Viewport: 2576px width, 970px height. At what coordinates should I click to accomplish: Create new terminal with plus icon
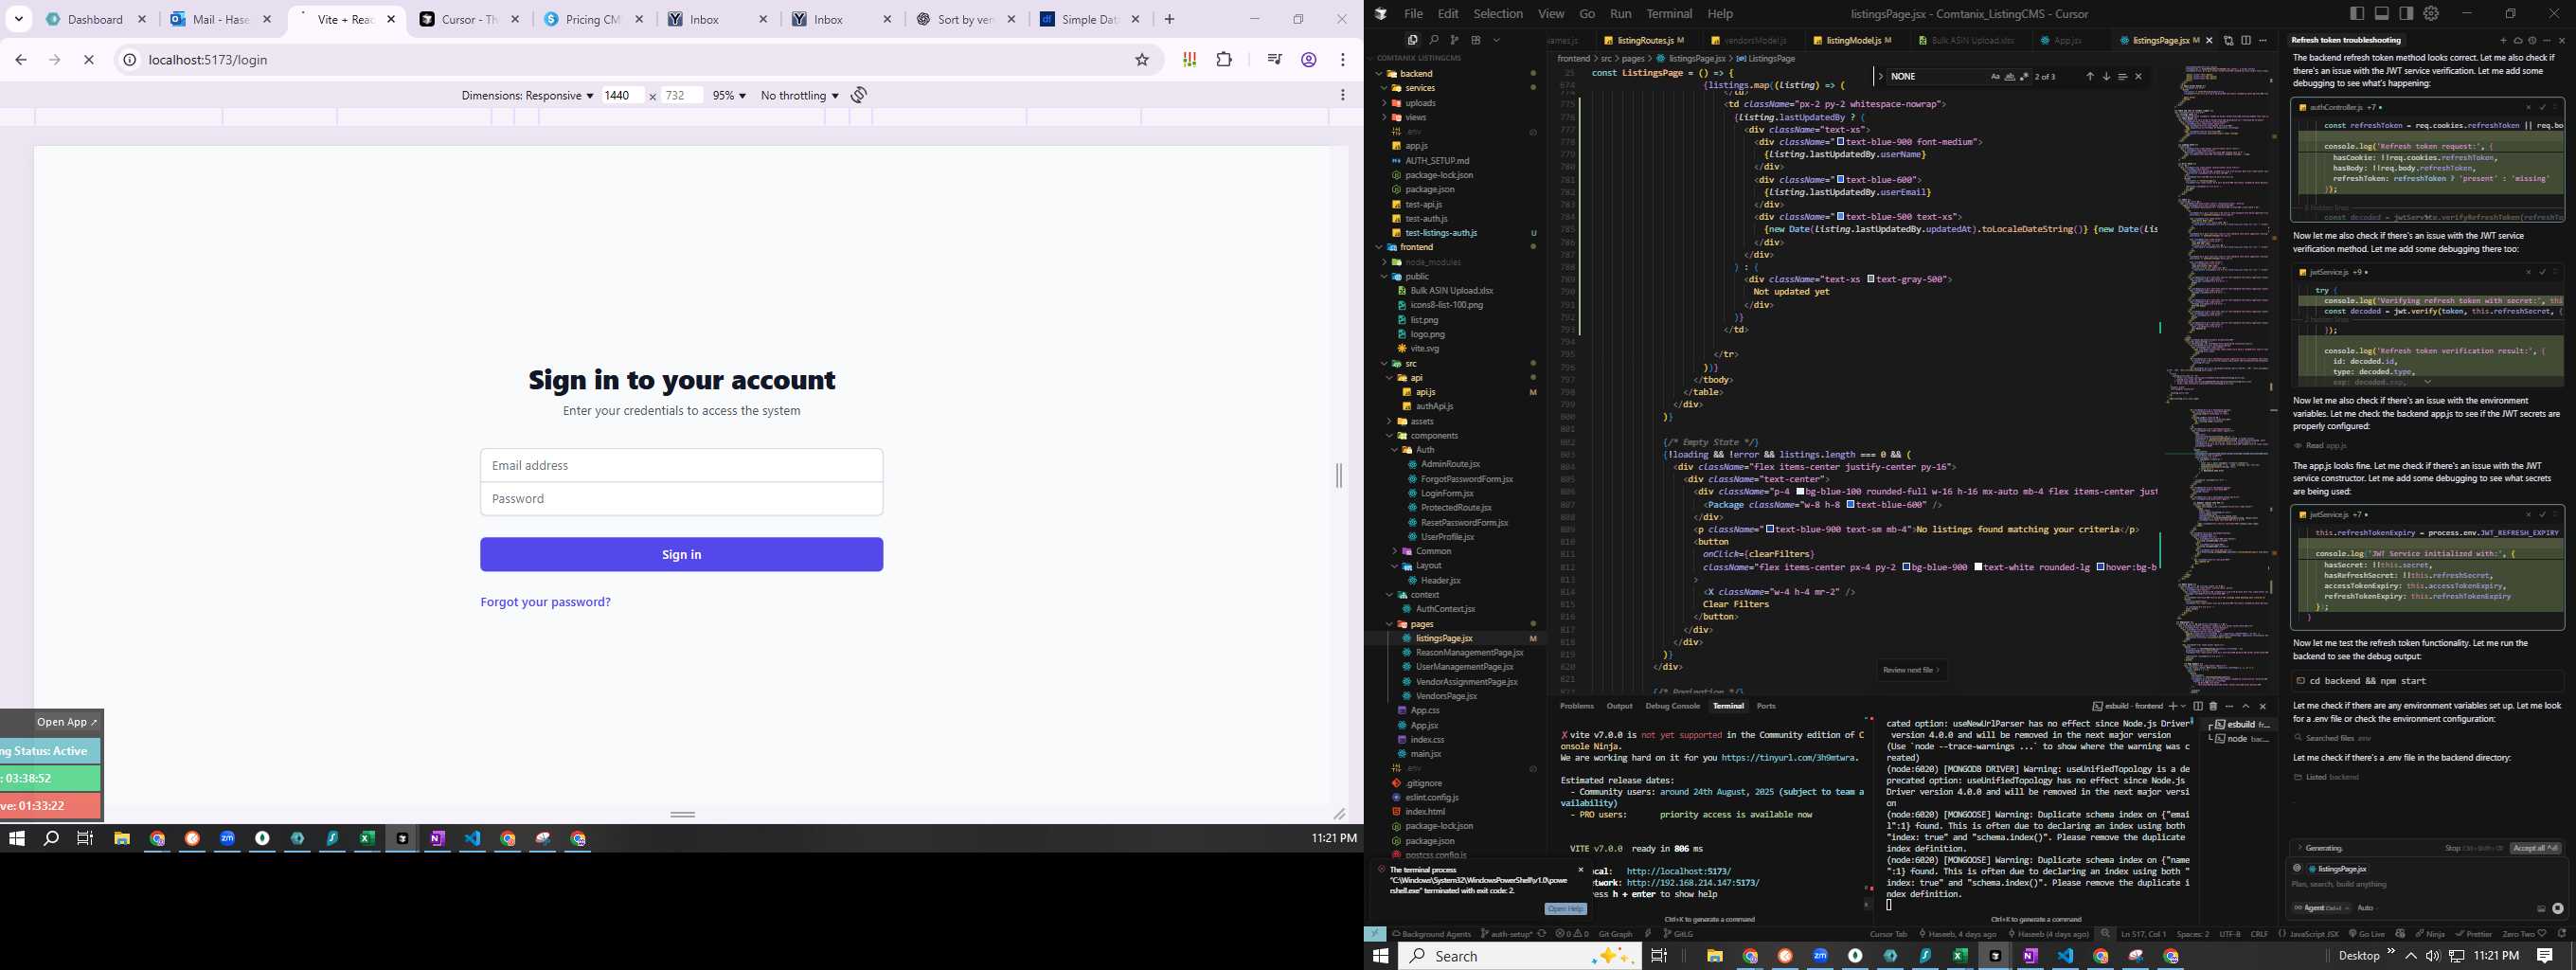[2173, 707]
